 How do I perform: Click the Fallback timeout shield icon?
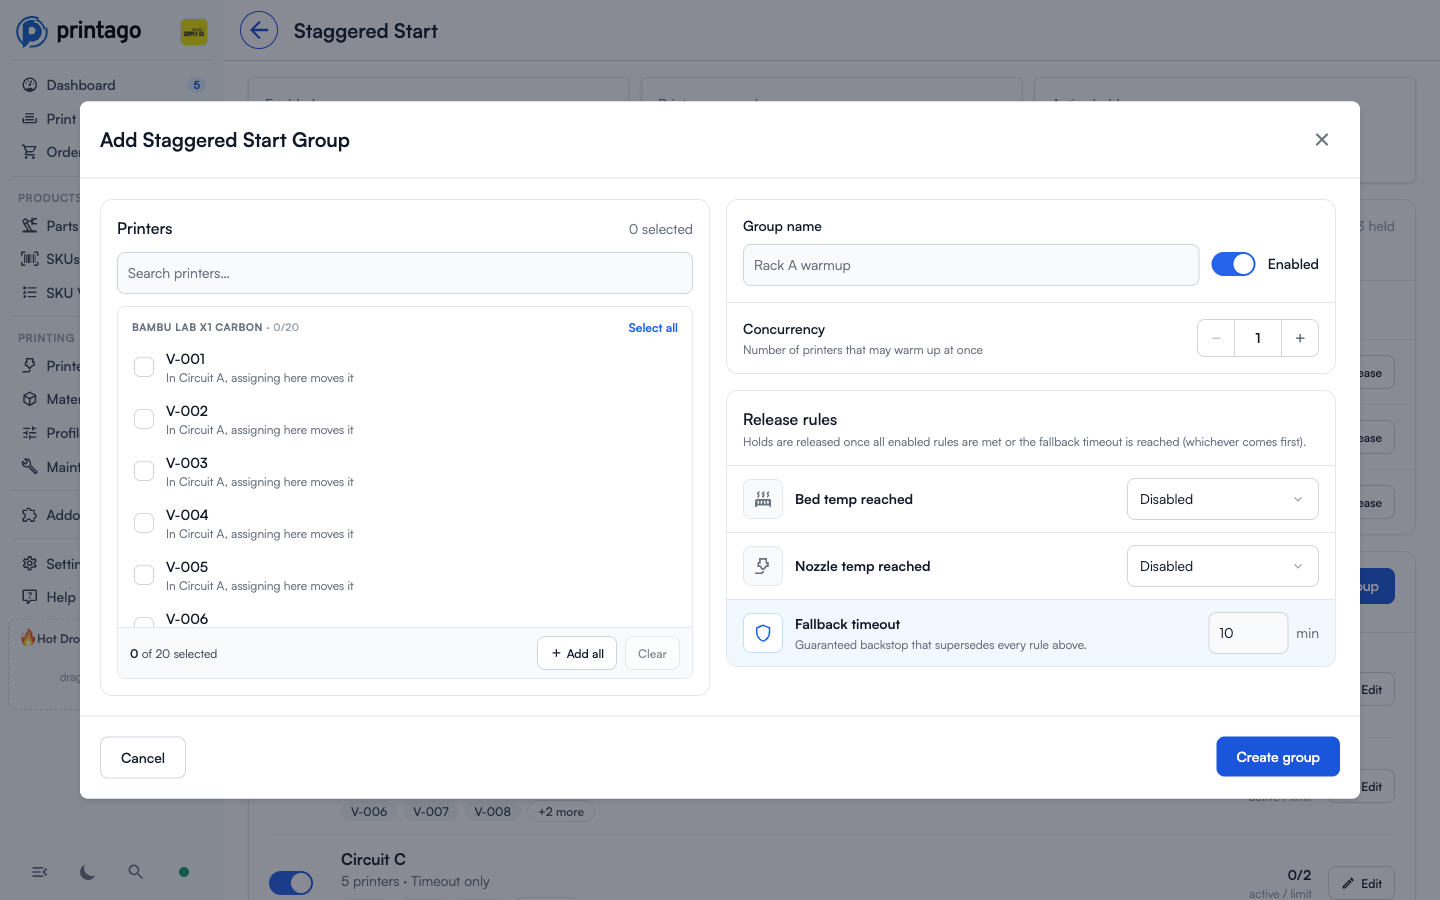pyautogui.click(x=763, y=633)
